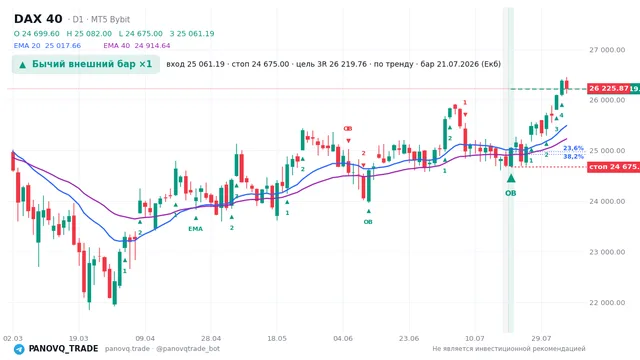The height and width of the screenshot is (360, 640).
Task: Select the high value H 25 082.00
Action: (89, 34)
